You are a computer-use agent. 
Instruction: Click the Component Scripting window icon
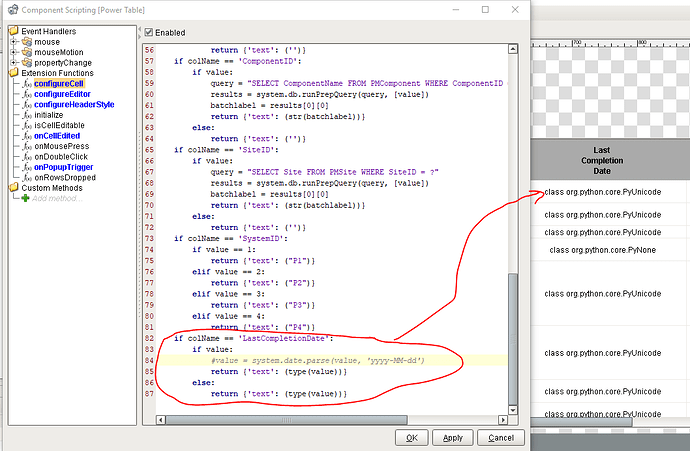point(13,10)
